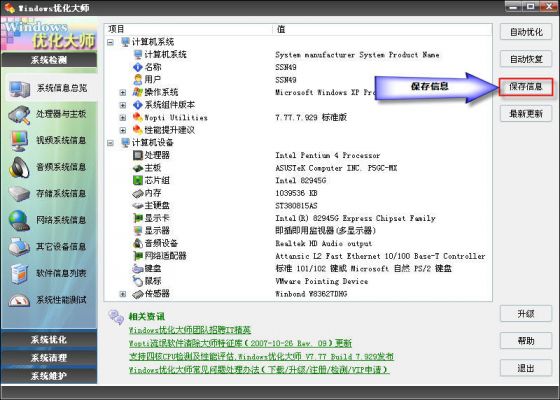560x400 pixels.
Task: Click the 主硬盘 disk icon
Action: (138, 206)
